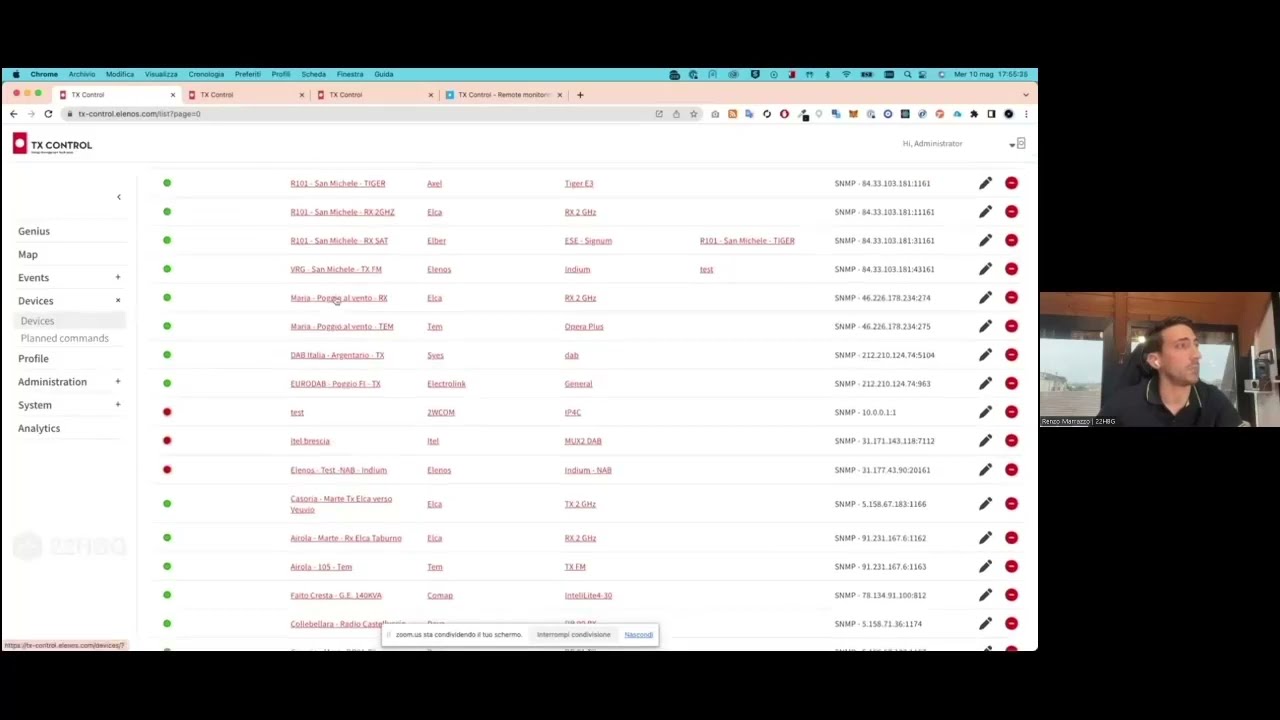Delete the Faito Cresta G.E. 140KVA device
Image resolution: width=1280 pixels, height=720 pixels.
(1011, 595)
